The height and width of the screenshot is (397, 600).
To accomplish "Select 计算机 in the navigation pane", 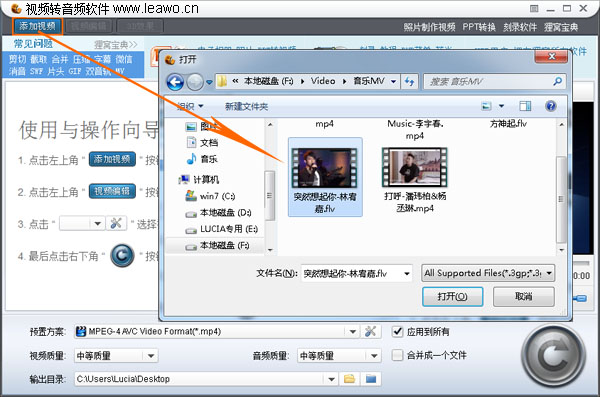I will pos(199,180).
